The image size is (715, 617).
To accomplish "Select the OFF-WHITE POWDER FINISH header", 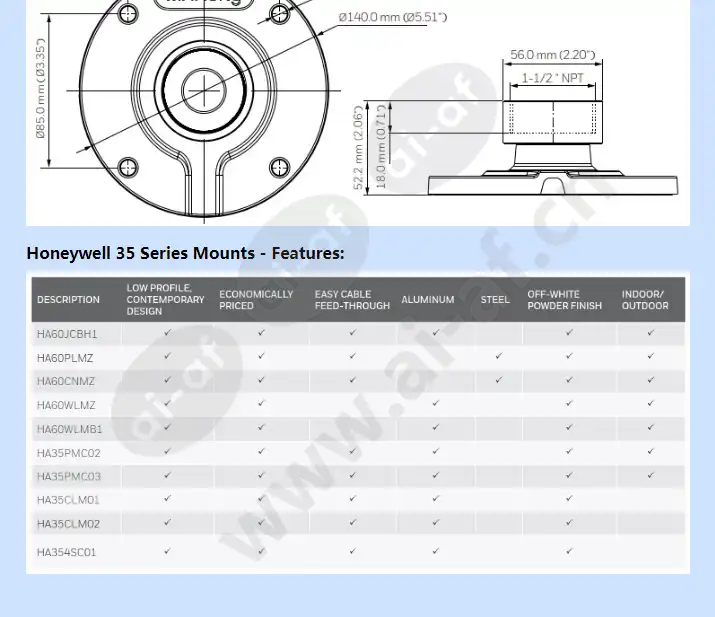I will tap(565, 300).
